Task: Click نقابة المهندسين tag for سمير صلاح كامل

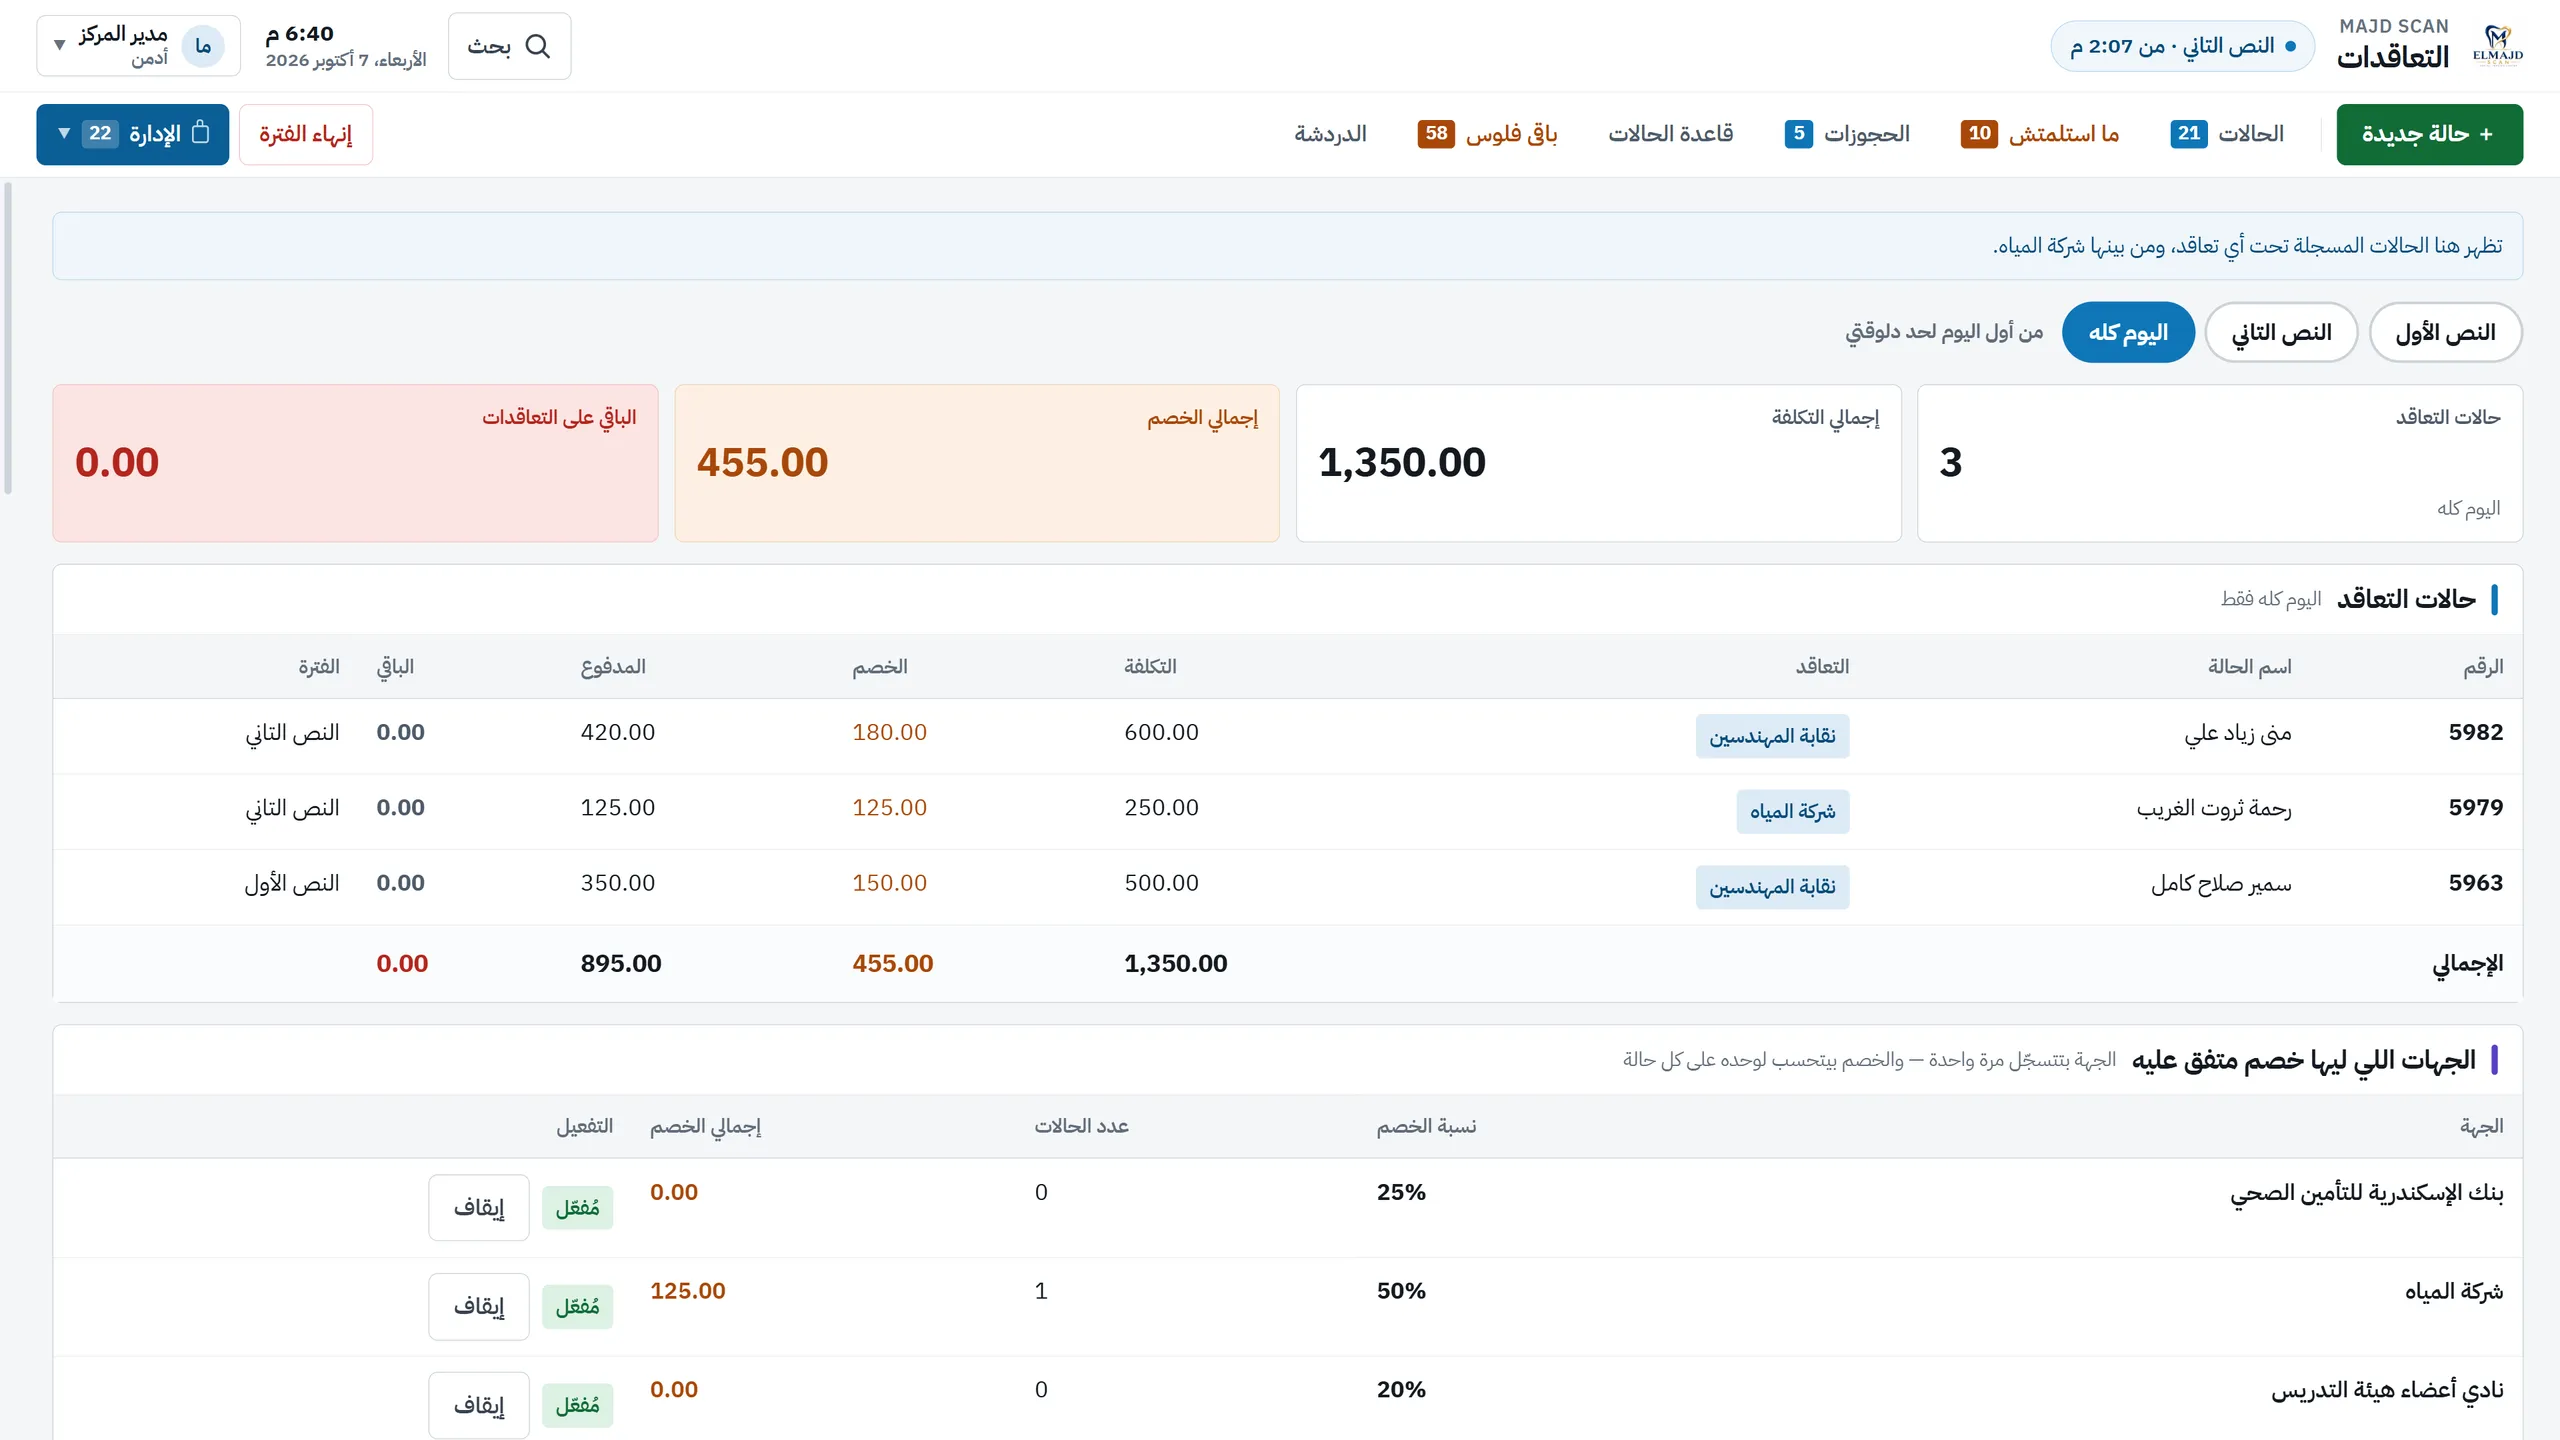Action: (1772, 887)
